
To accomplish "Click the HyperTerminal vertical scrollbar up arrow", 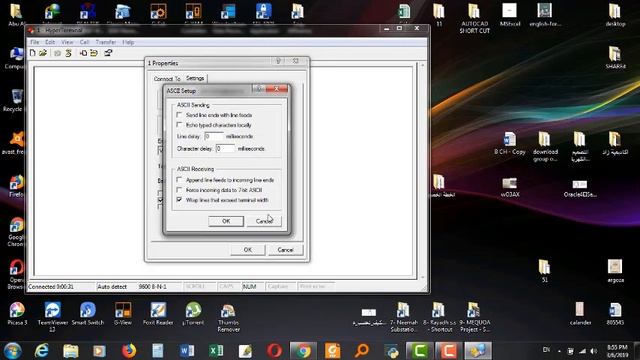I will coord(423,65).
